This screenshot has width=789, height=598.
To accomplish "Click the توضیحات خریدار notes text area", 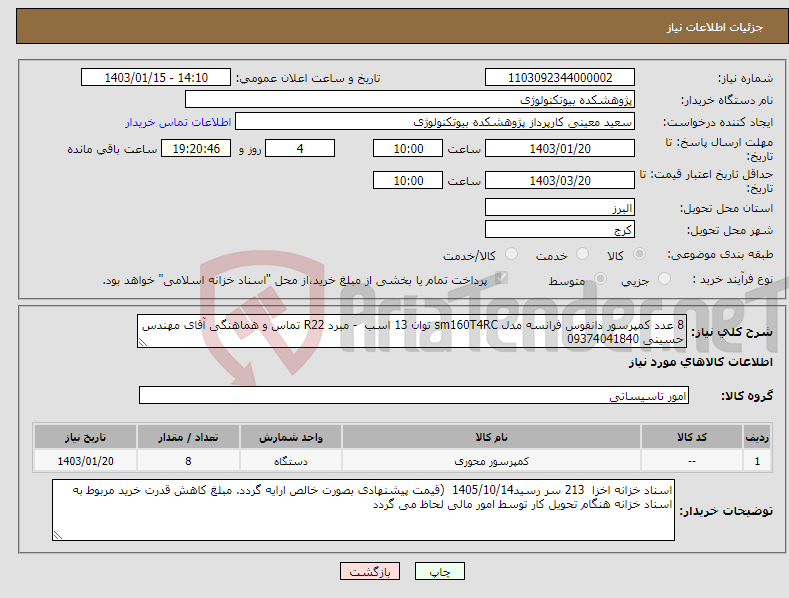I will tap(363, 510).
